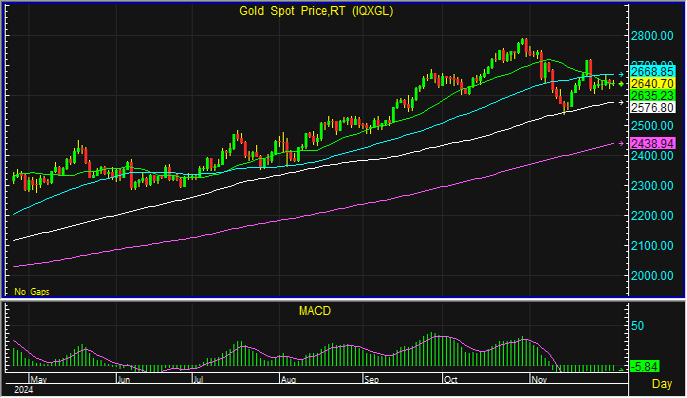The height and width of the screenshot is (398, 687).
Task: Select the Jul marker on time axis
Action: (x=198, y=380)
